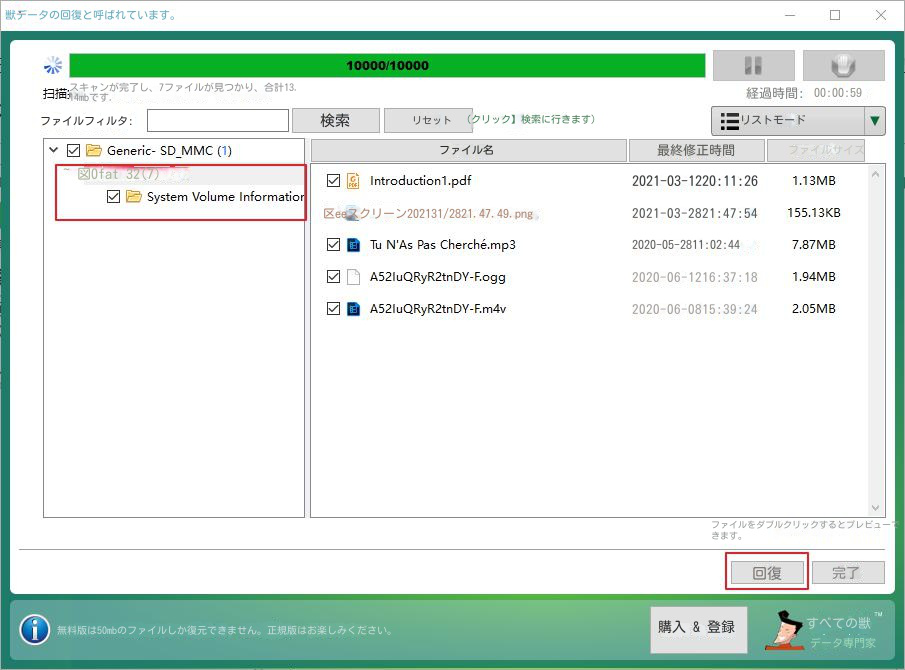905x670 pixels.
Task: Click the blue info icon in footer
Action: (35, 630)
